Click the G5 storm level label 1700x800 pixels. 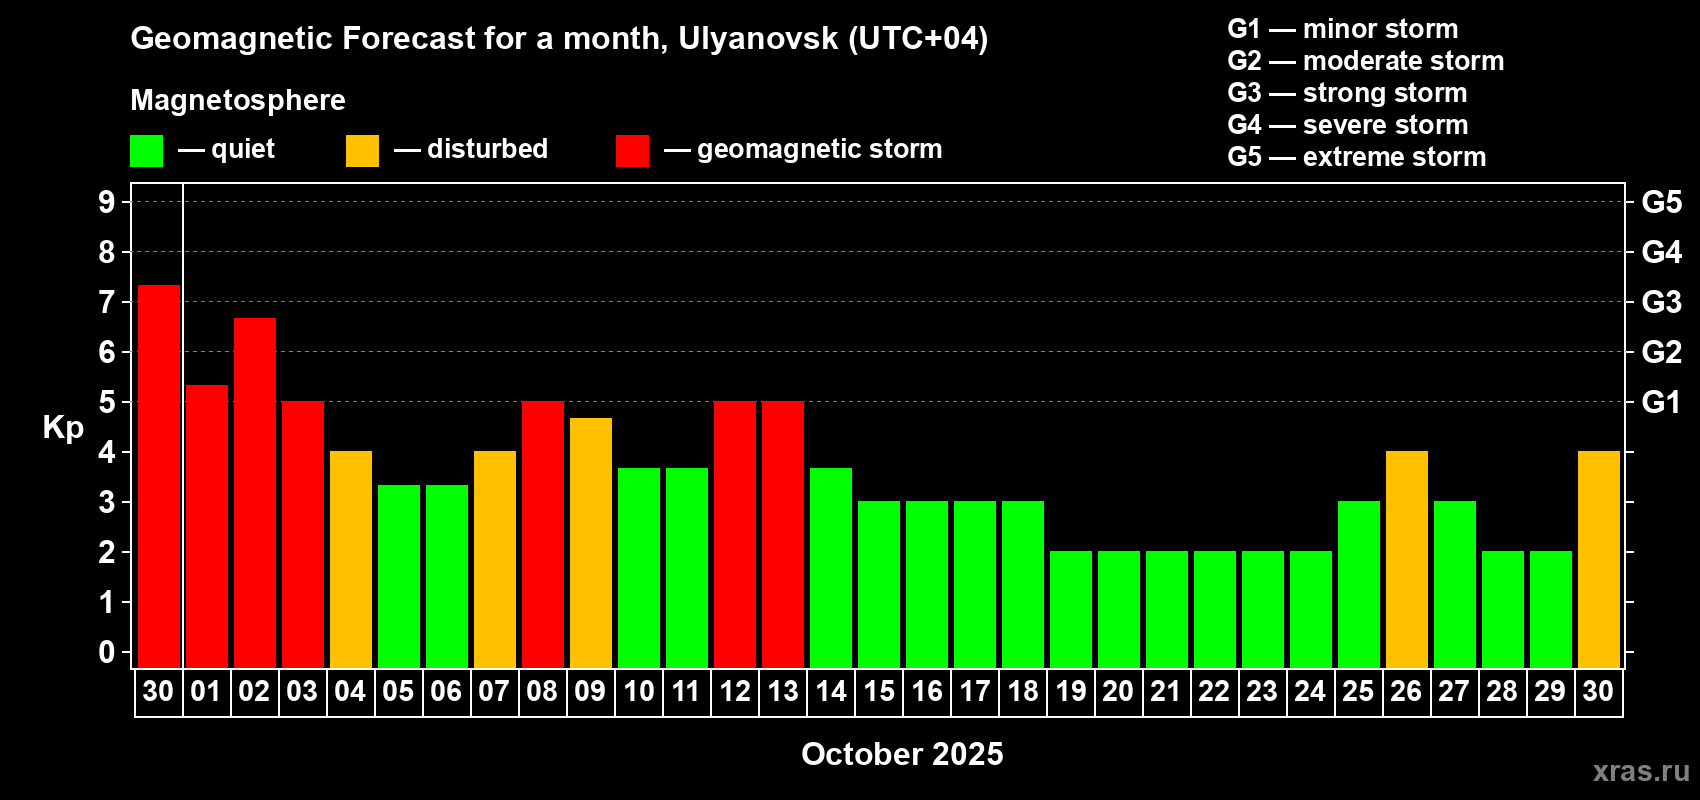pyautogui.click(x=1662, y=202)
